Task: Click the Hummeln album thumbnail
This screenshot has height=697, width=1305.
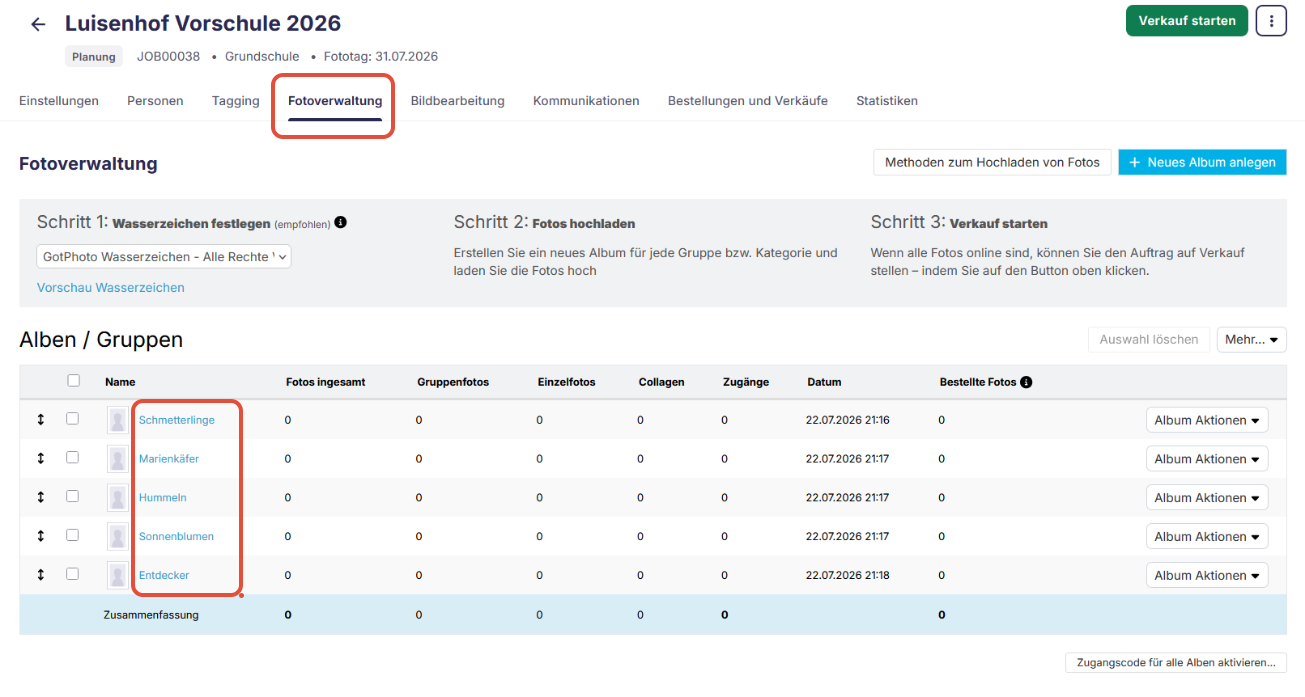Action: click(117, 498)
